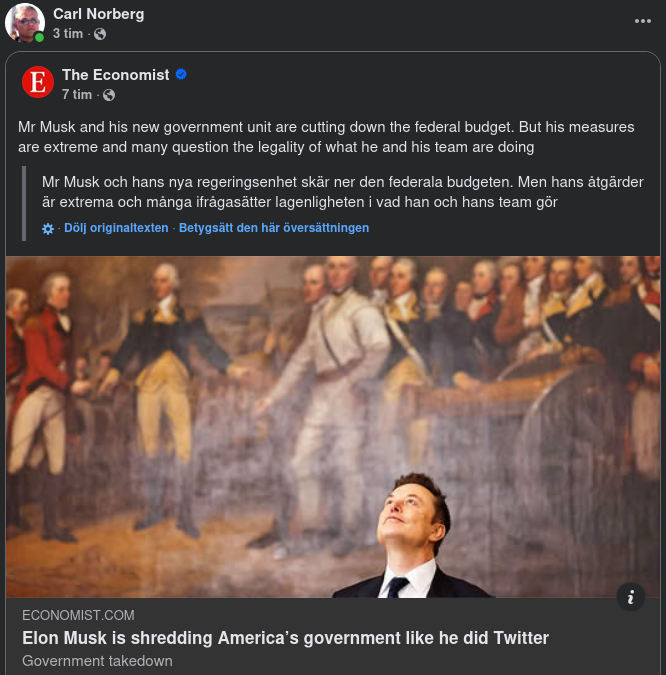
Task: Click the globe icon beside "3 tim"
Action: pyautogui.click(x=100, y=34)
